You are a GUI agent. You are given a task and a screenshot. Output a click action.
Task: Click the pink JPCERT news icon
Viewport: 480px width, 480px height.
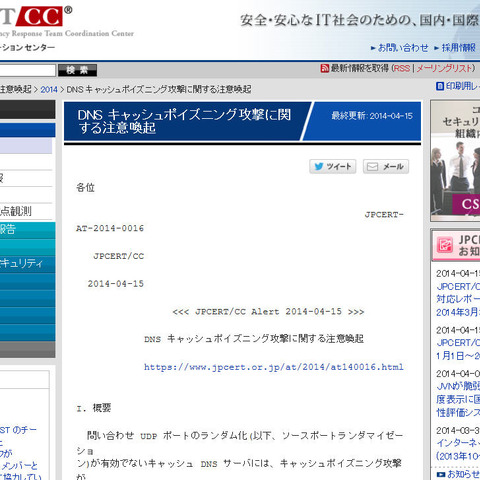coord(445,245)
